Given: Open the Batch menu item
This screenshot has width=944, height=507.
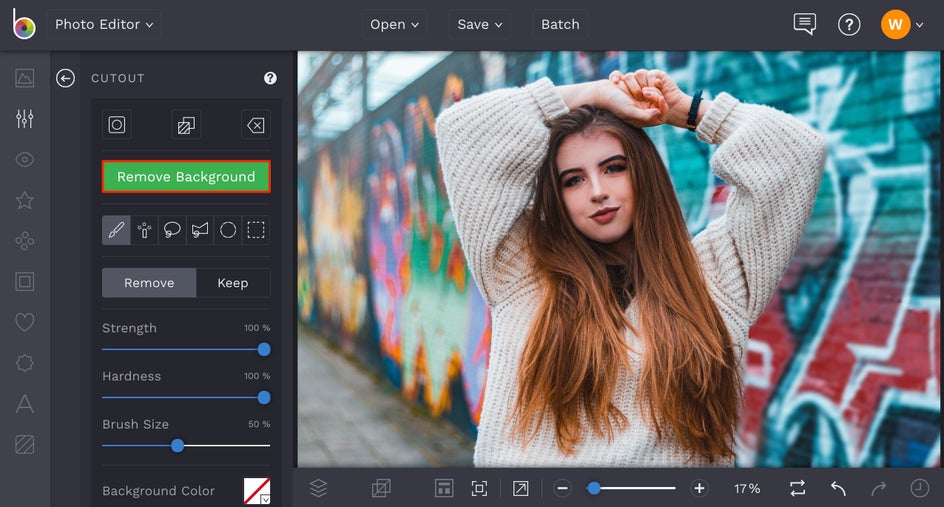Looking at the screenshot, I should [560, 24].
